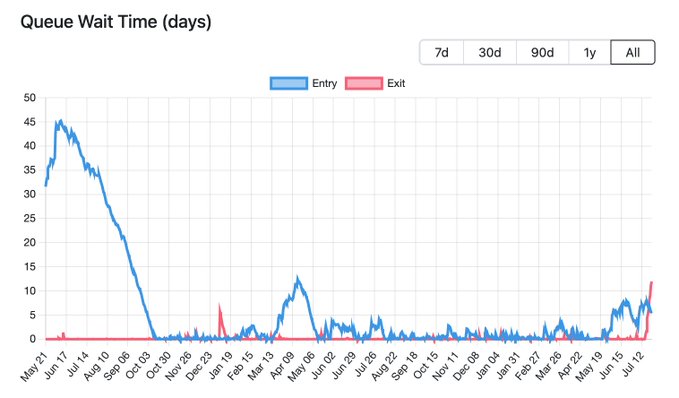Click the Exit spike at chart's right end
The width and height of the screenshot is (679, 398).
tap(651, 283)
